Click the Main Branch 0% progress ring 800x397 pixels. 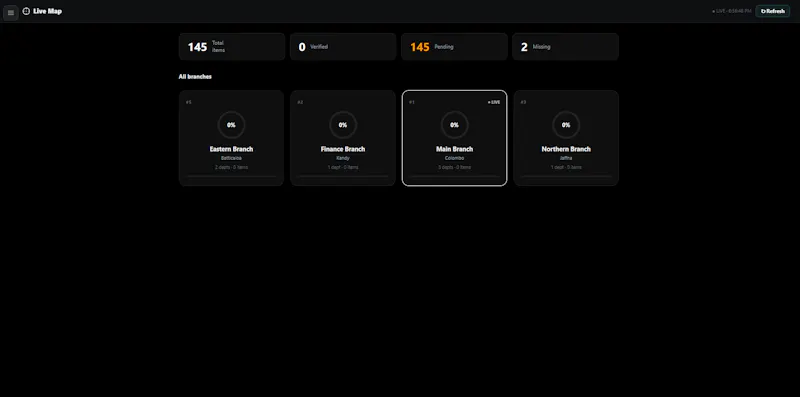455,125
